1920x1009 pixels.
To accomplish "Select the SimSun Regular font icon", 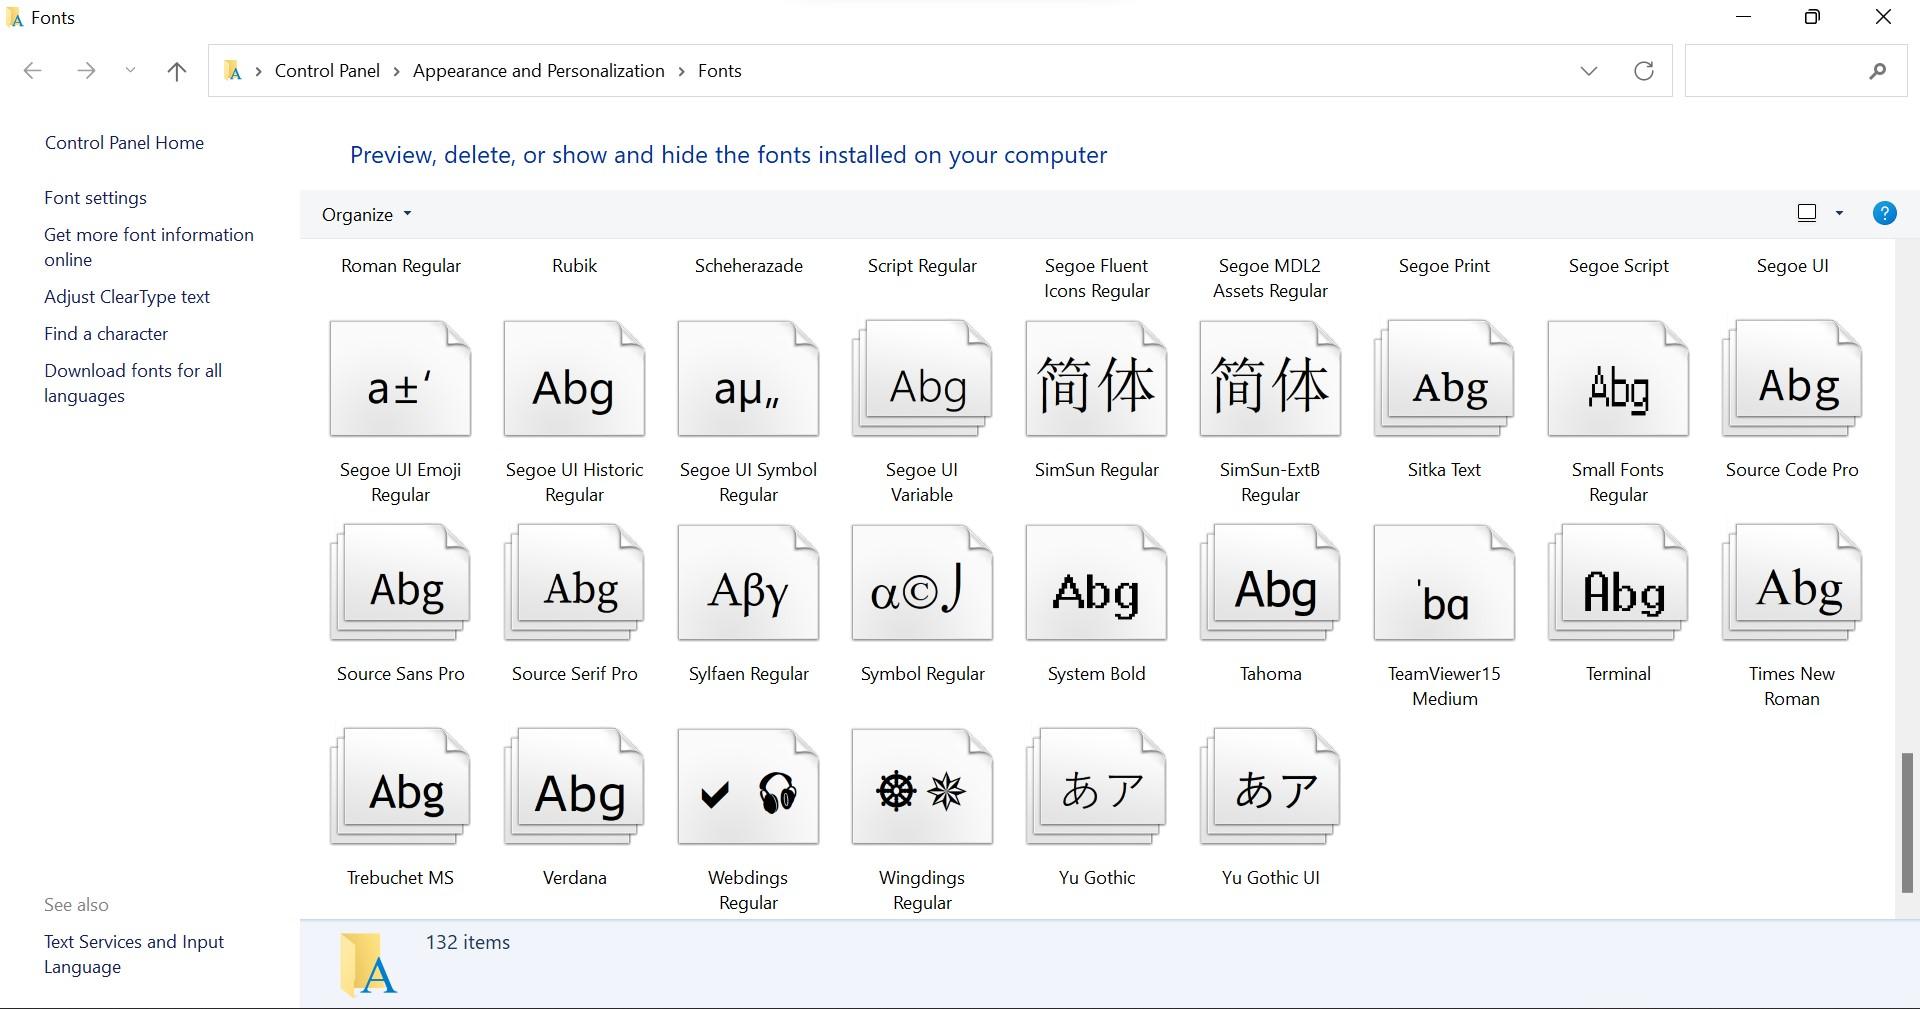I will point(1095,380).
